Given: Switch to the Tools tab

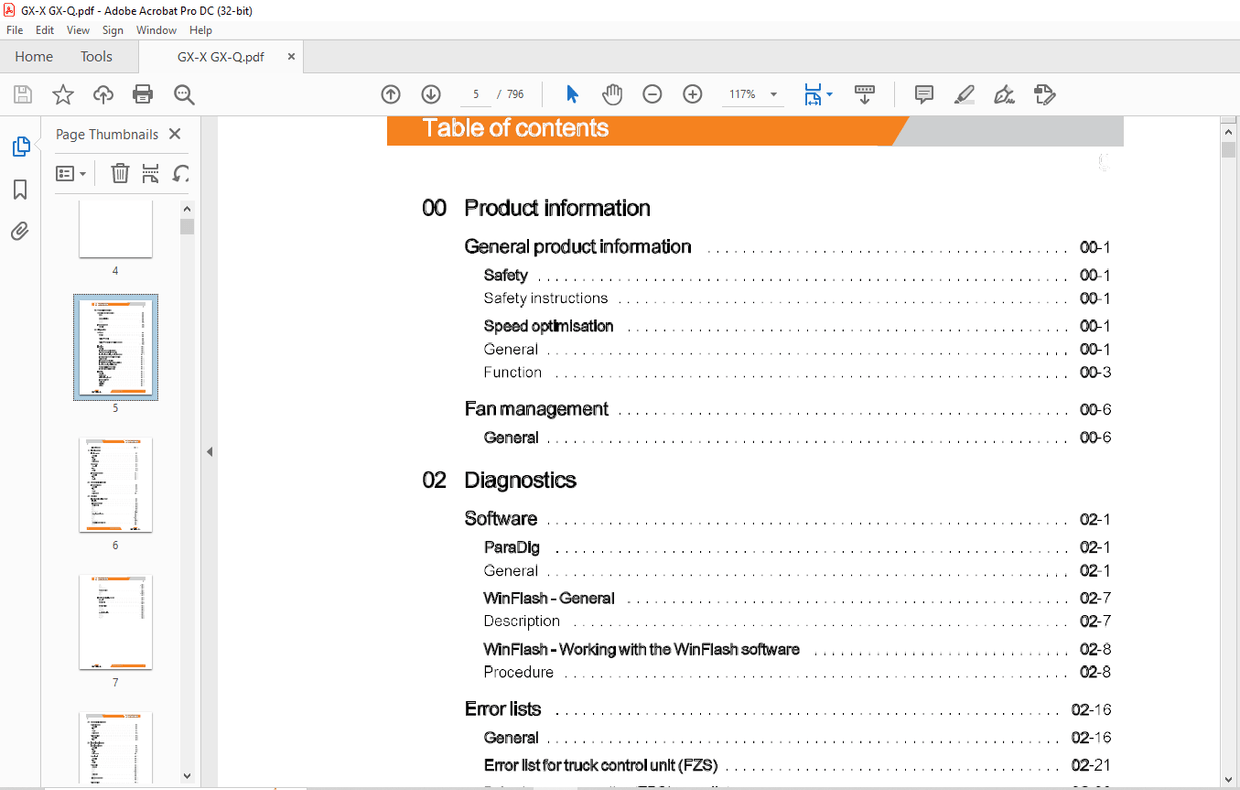Looking at the screenshot, I should coord(96,56).
